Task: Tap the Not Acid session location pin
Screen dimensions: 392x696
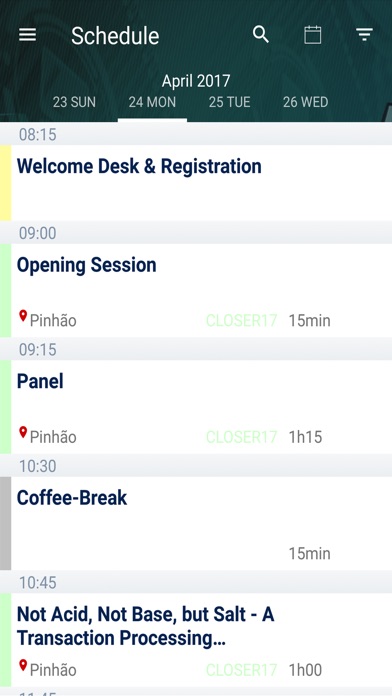Action: (x=23, y=665)
